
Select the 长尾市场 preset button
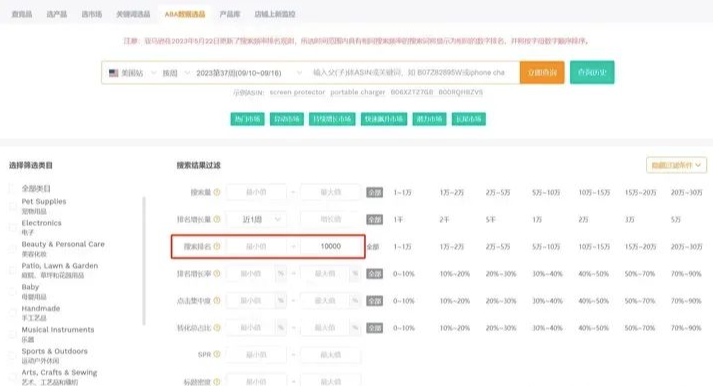468,119
